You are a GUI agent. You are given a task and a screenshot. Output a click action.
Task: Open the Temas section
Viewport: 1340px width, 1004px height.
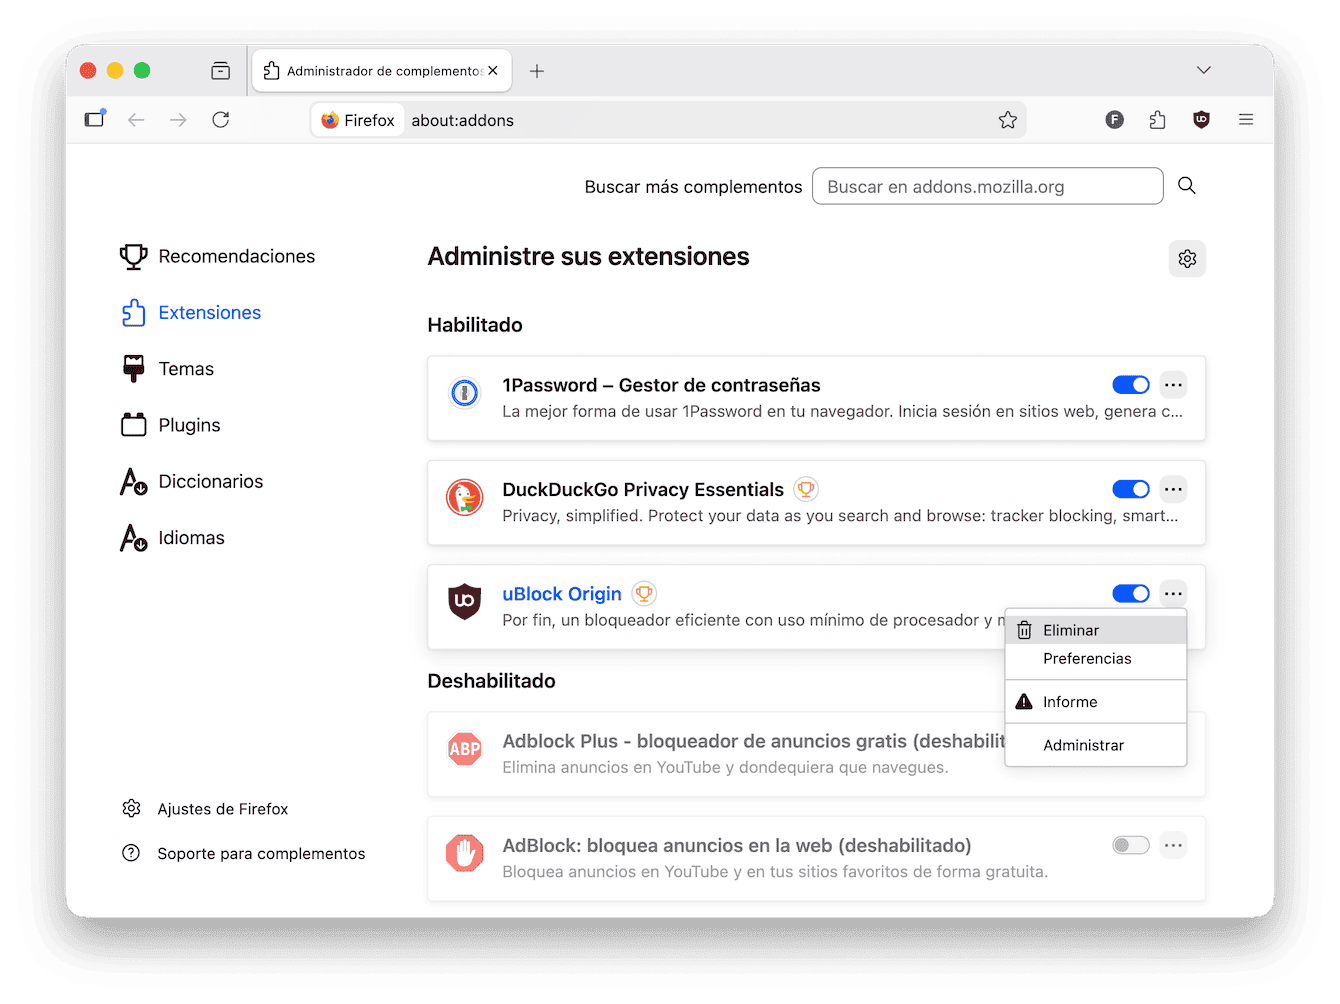186,369
